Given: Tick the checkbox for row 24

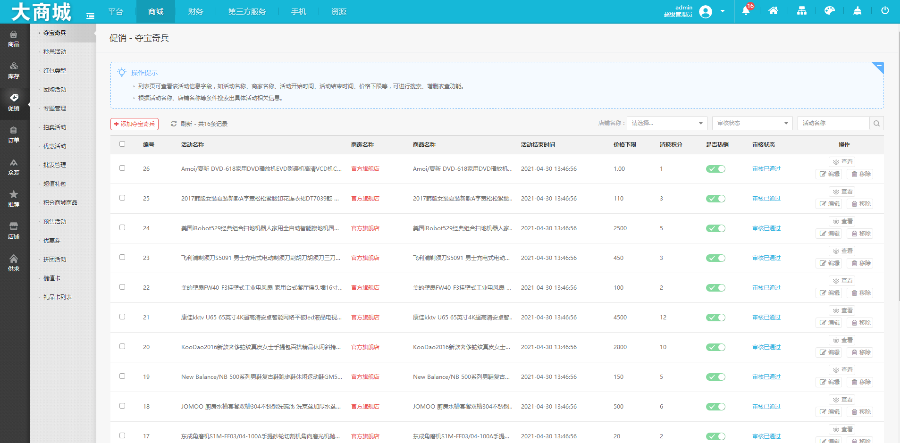Looking at the screenshot, I should coord(122,227).
